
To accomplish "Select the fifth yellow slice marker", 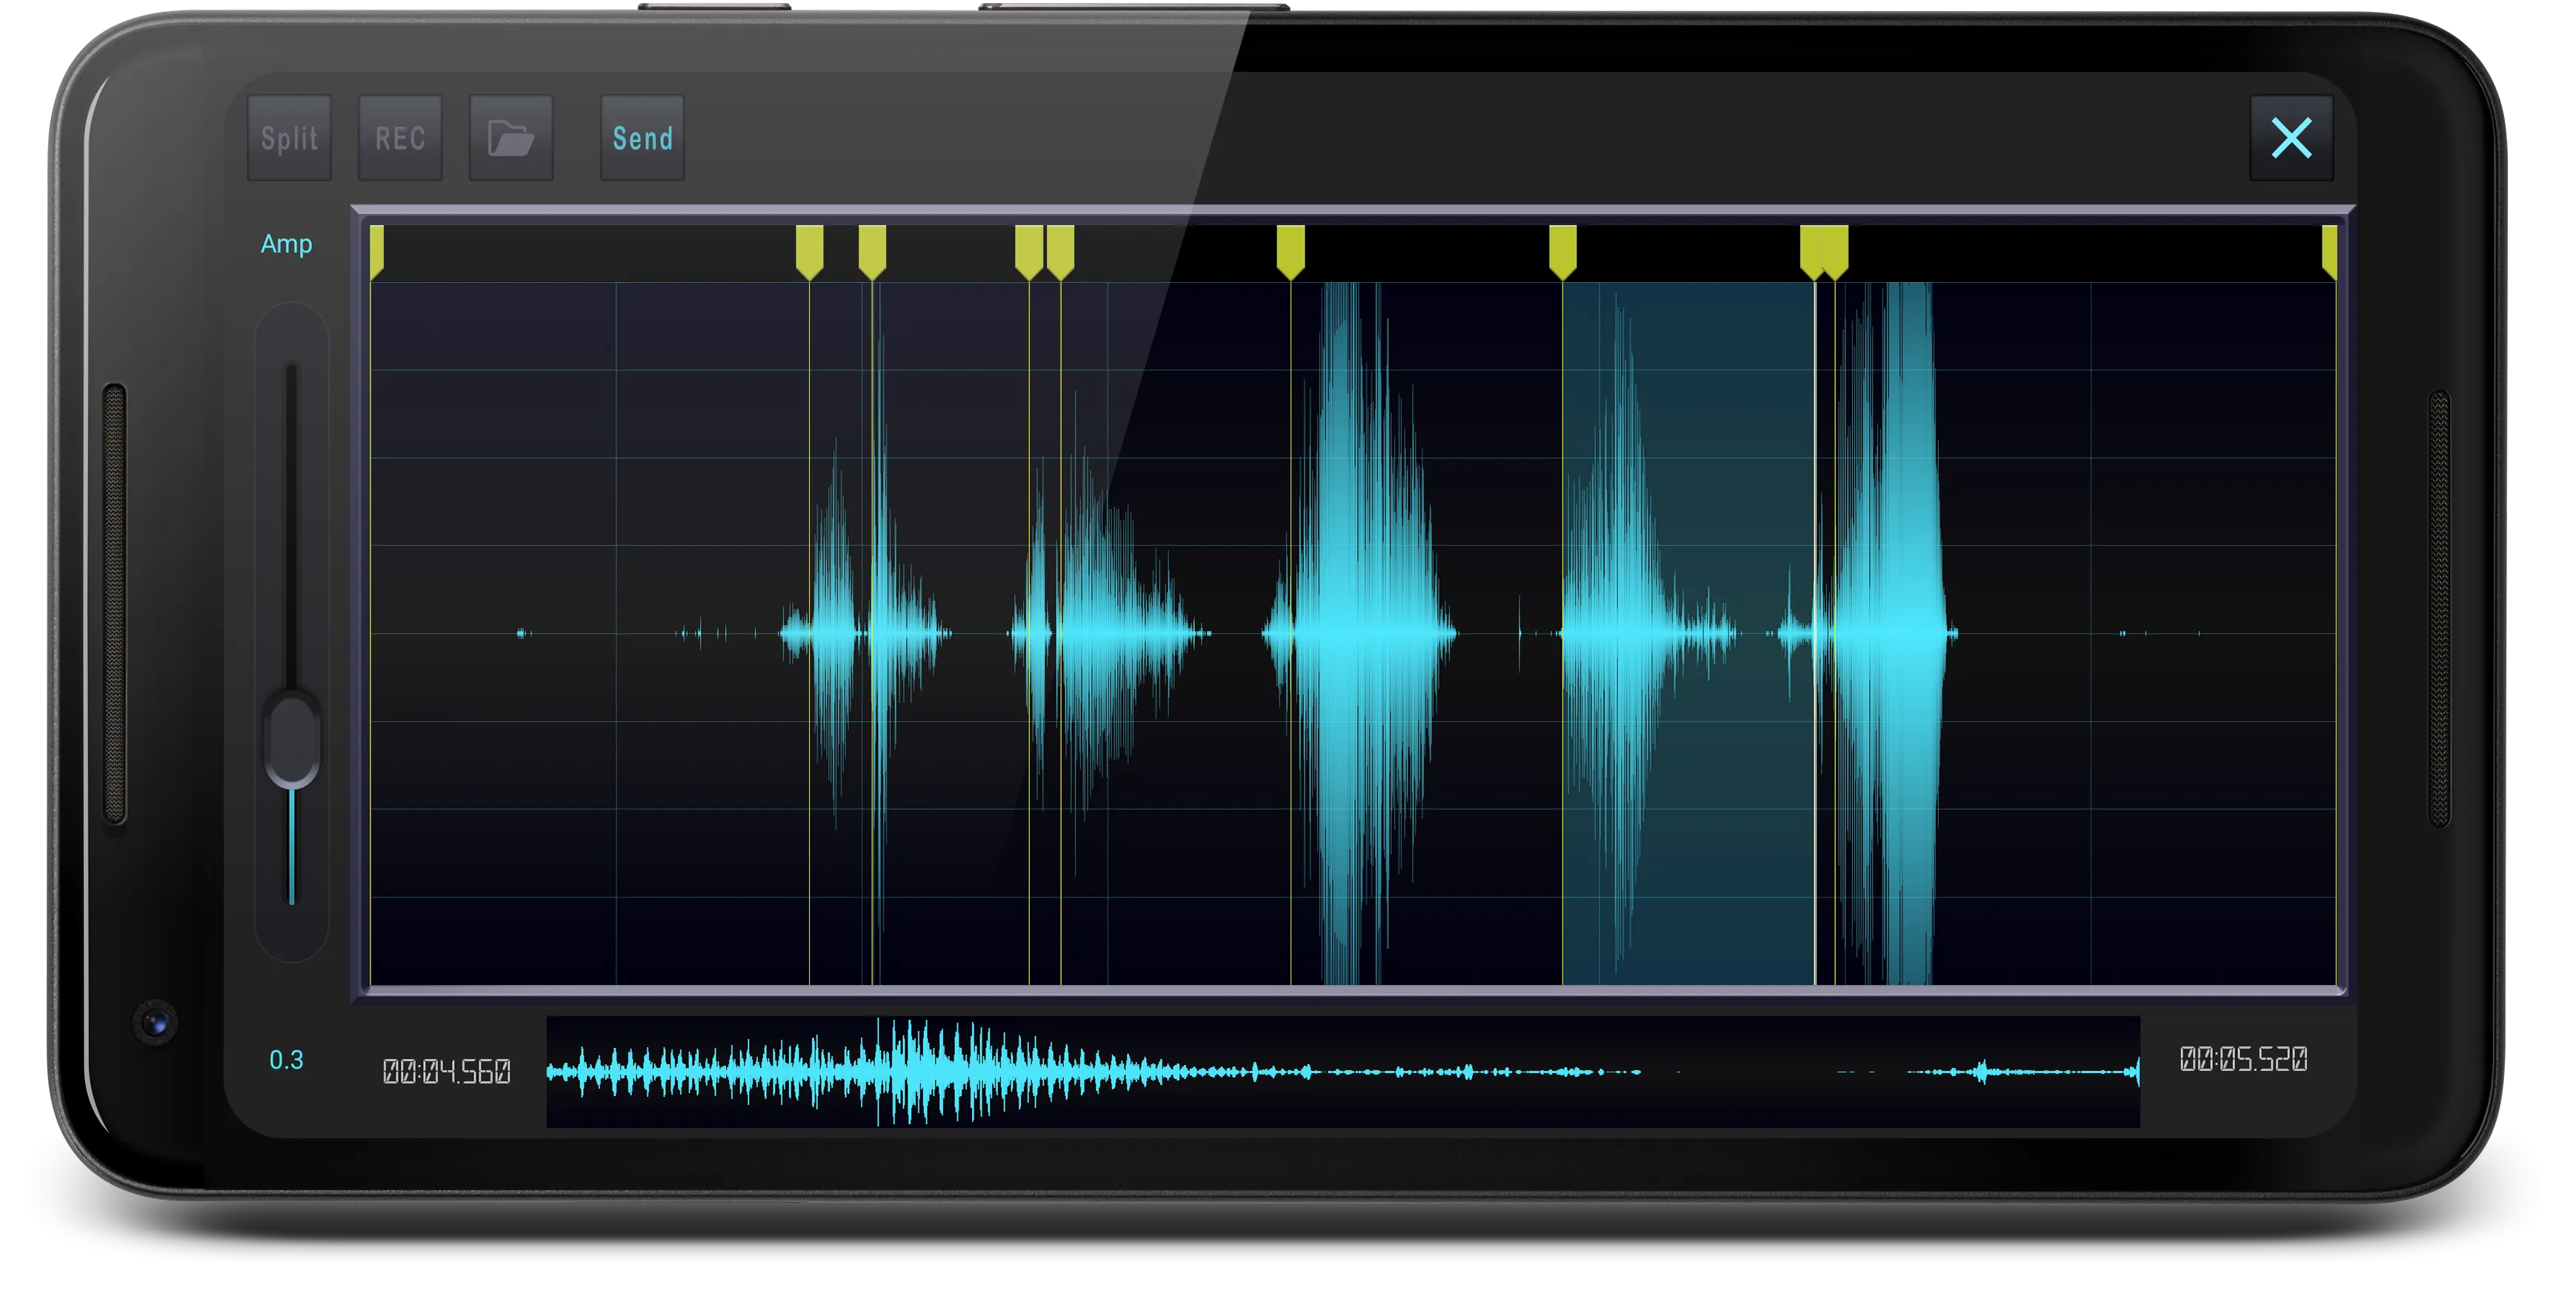I will point(1060,252).
